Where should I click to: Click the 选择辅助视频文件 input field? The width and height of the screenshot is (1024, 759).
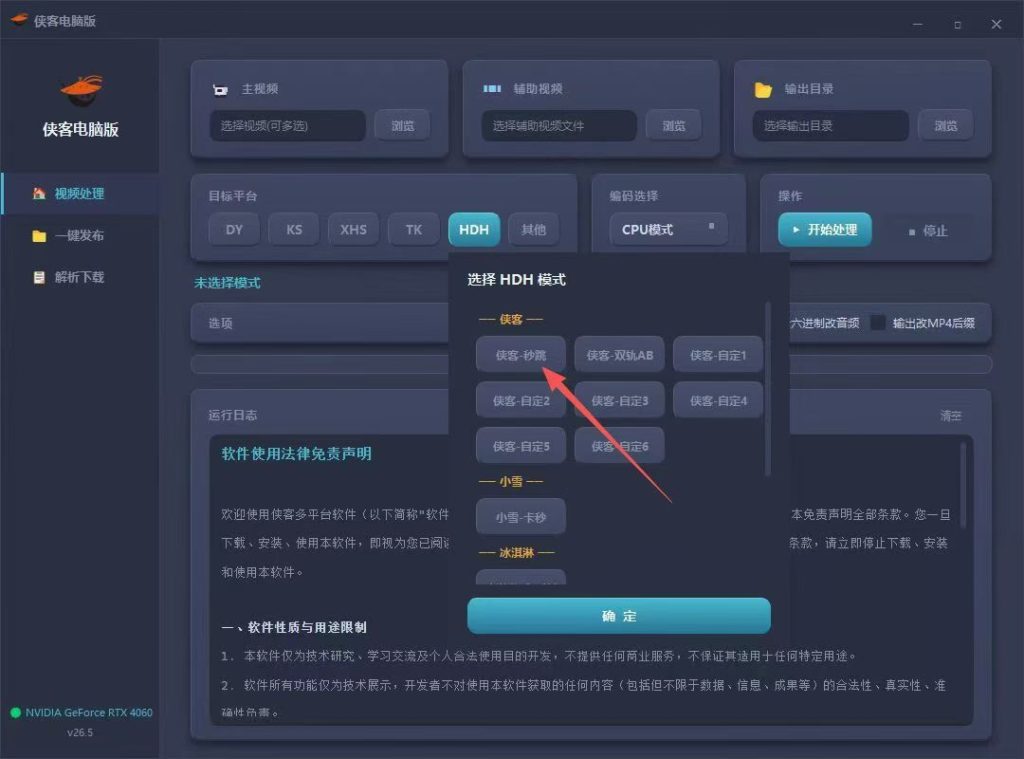pos(559,125)
